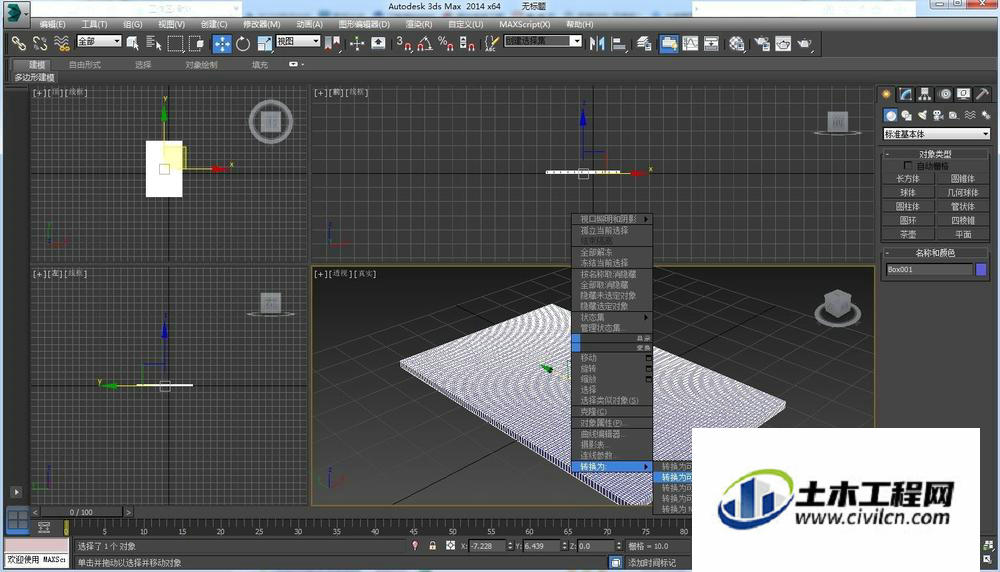This screenshot has height=572, width=1000.
Task: Activate the Select and Scale tool
Action: pos(265,43)
